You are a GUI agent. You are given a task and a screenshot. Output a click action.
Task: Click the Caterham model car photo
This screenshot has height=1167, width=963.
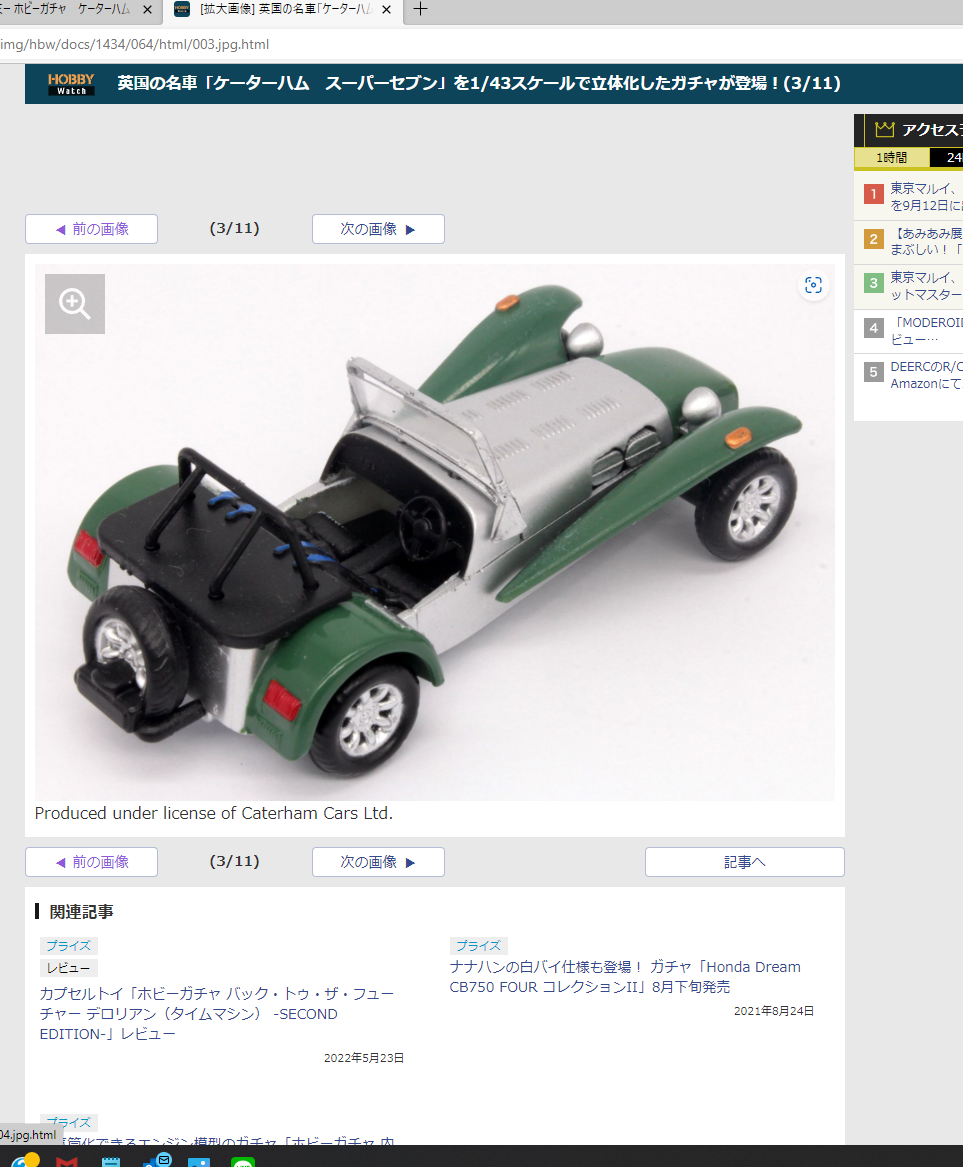pyautogui.click(x=435, y=532)
